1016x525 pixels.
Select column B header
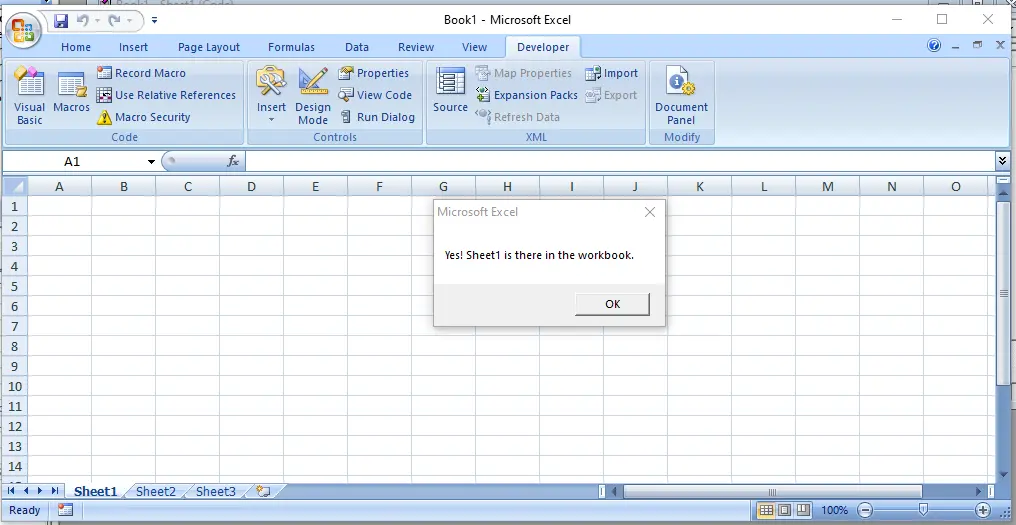124,187
